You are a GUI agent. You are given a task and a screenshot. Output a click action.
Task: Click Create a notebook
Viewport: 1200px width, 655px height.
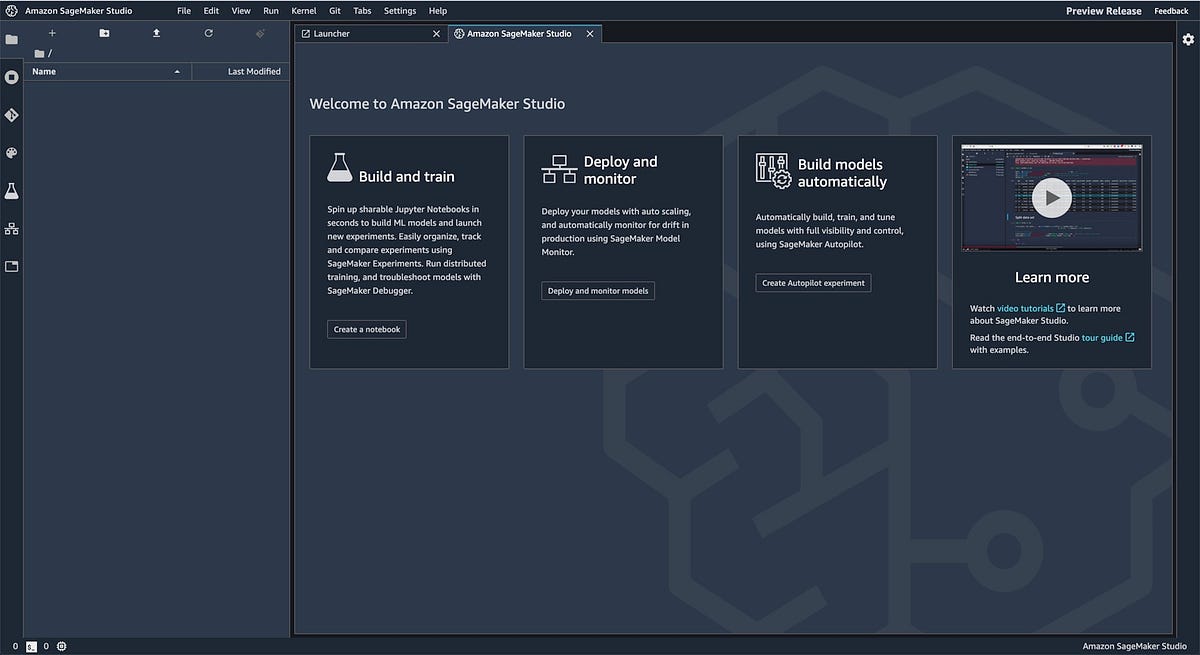point(366,329)
